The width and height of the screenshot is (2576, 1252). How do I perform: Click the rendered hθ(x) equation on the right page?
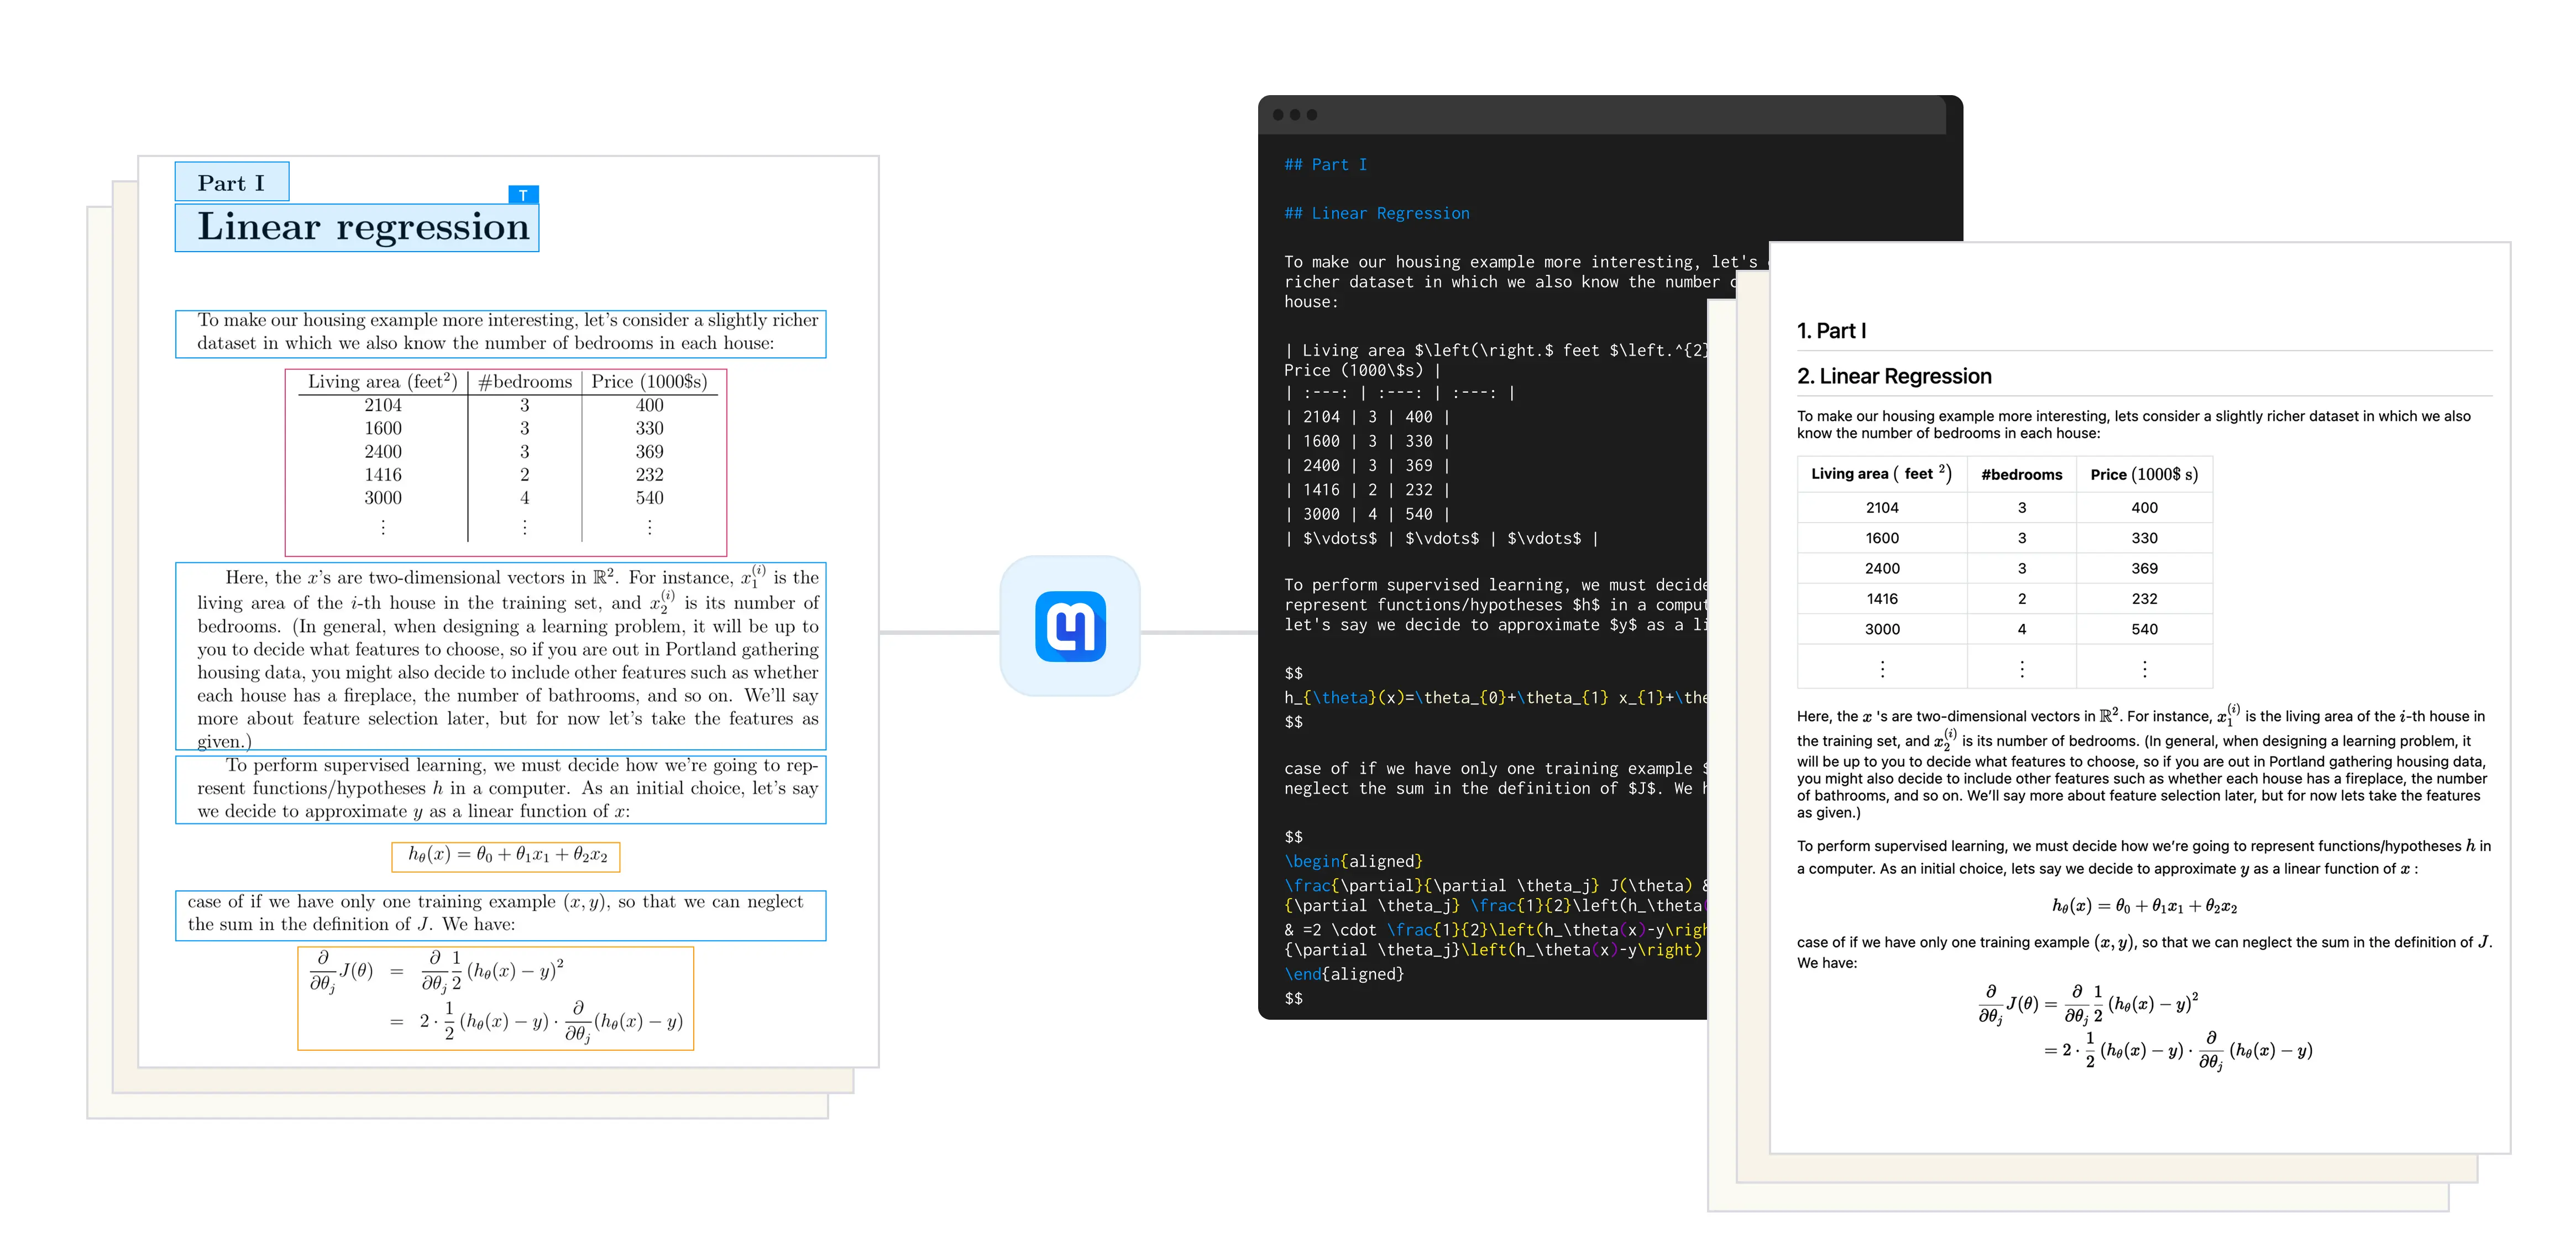click(x=2144, y=906)
